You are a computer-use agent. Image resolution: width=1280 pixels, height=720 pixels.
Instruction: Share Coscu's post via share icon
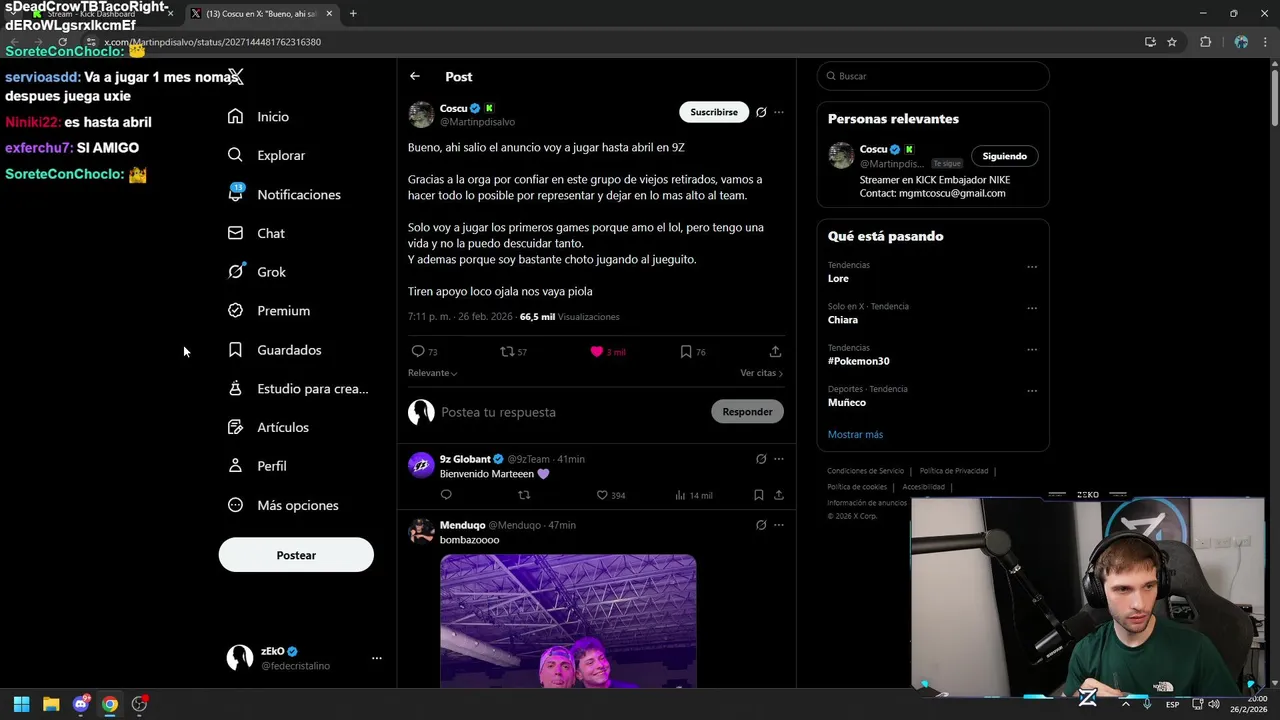pyautogui.click(x=775, y=351)
